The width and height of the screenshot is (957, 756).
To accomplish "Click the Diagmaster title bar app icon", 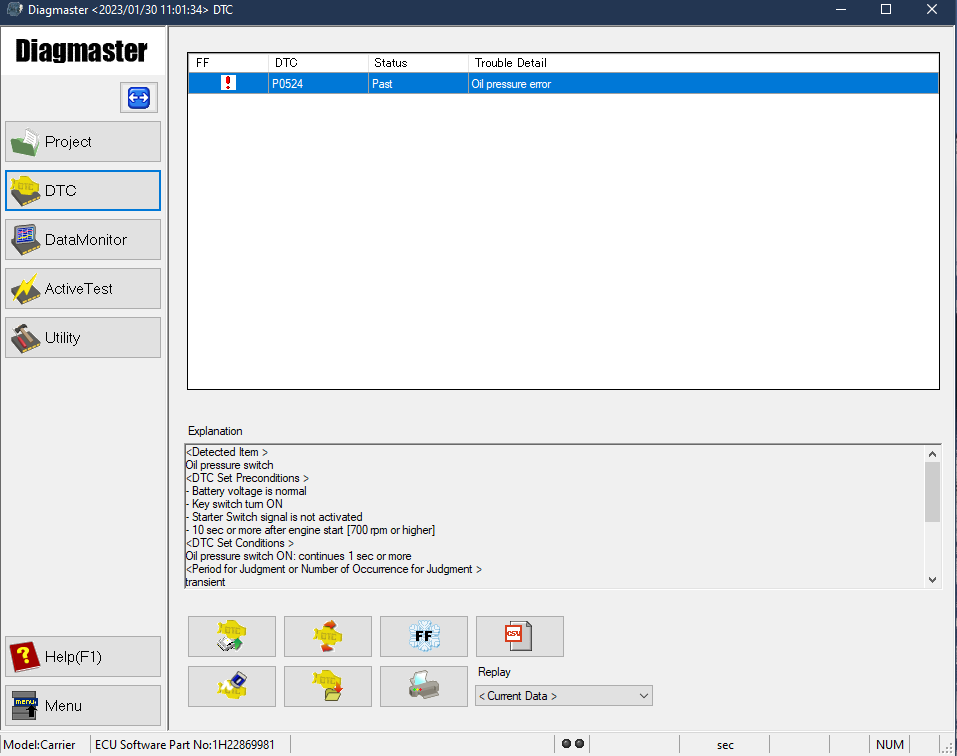I will coord(14,10).
